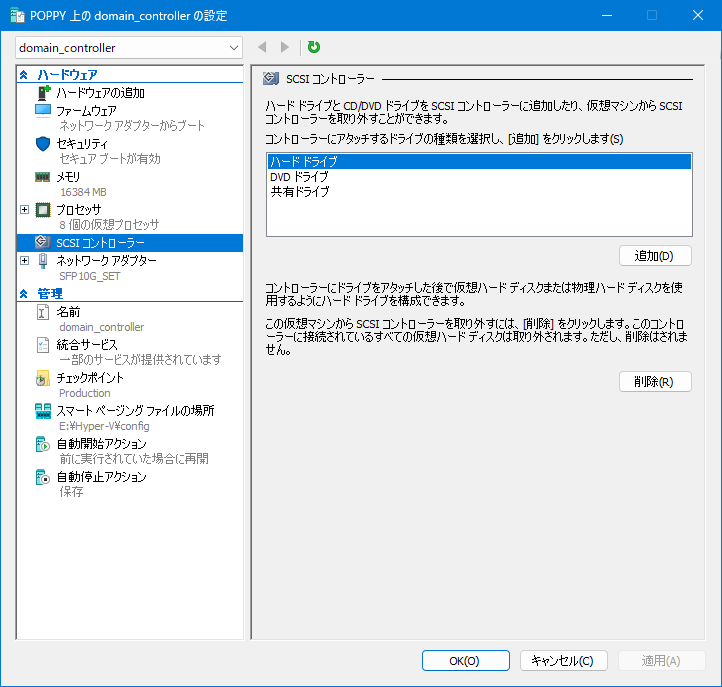Click the キャンセル(C) button
Screen dimensions: 722x687
click(564, 661)
